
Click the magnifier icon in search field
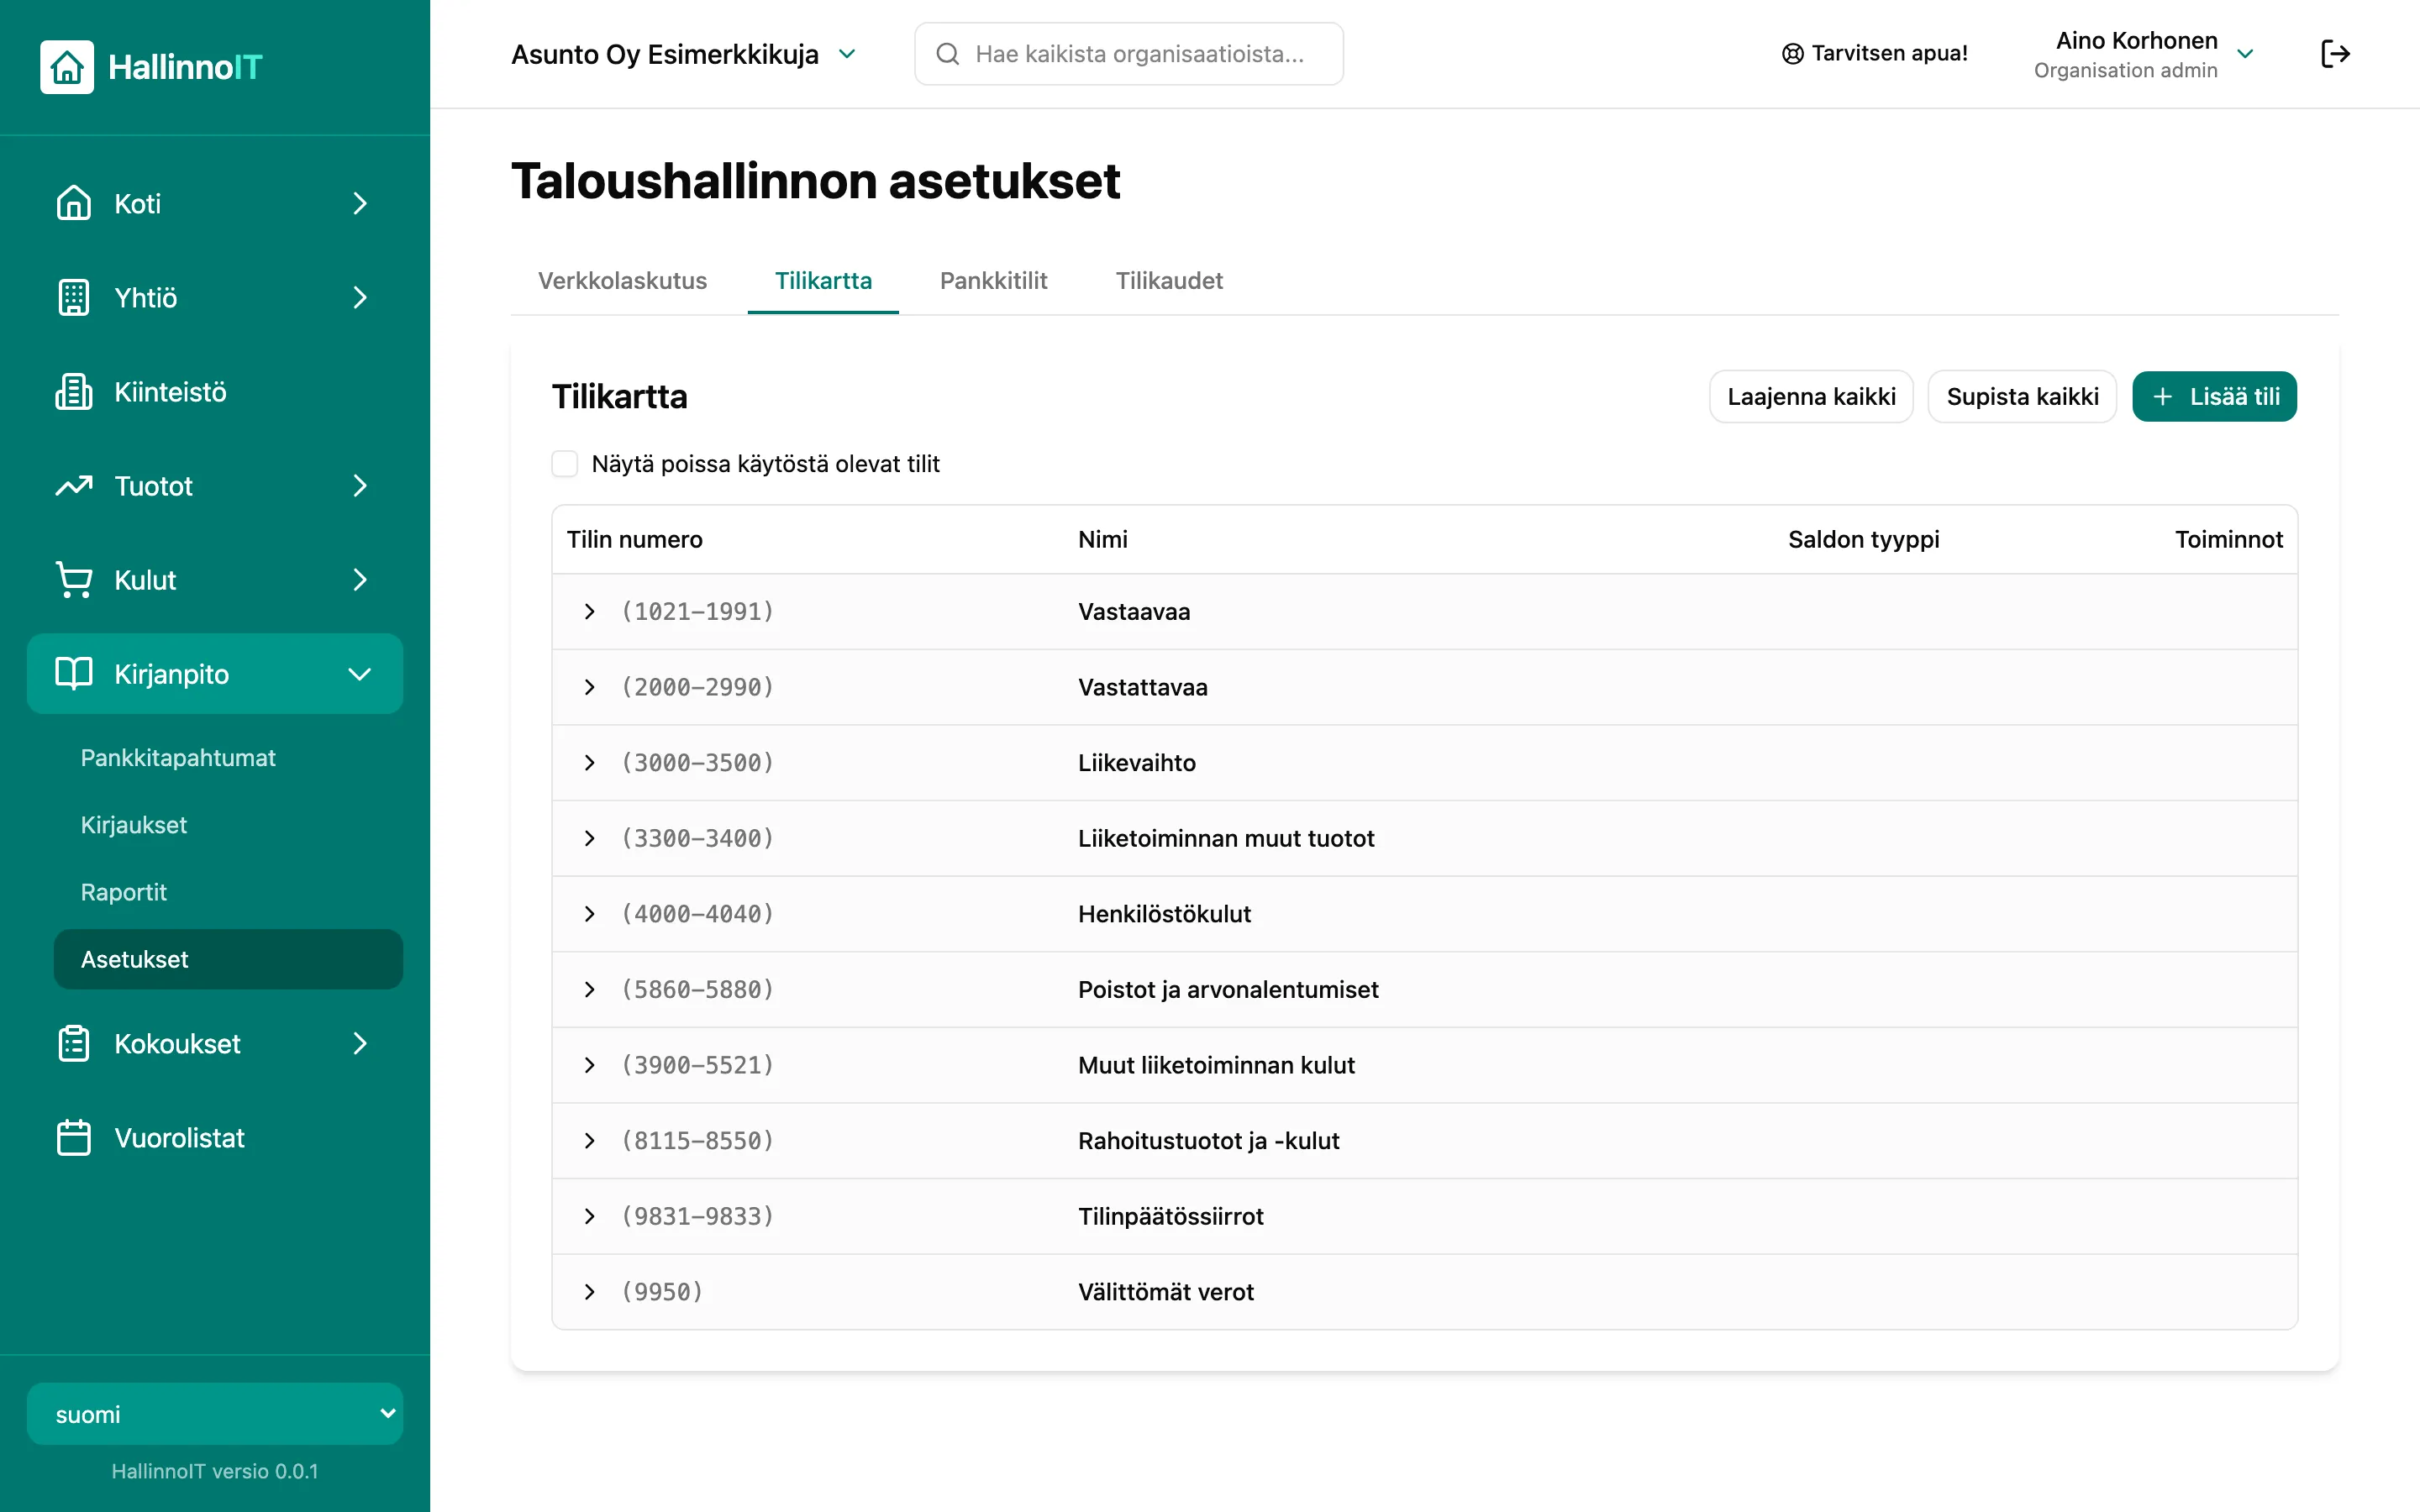point(947,54)
